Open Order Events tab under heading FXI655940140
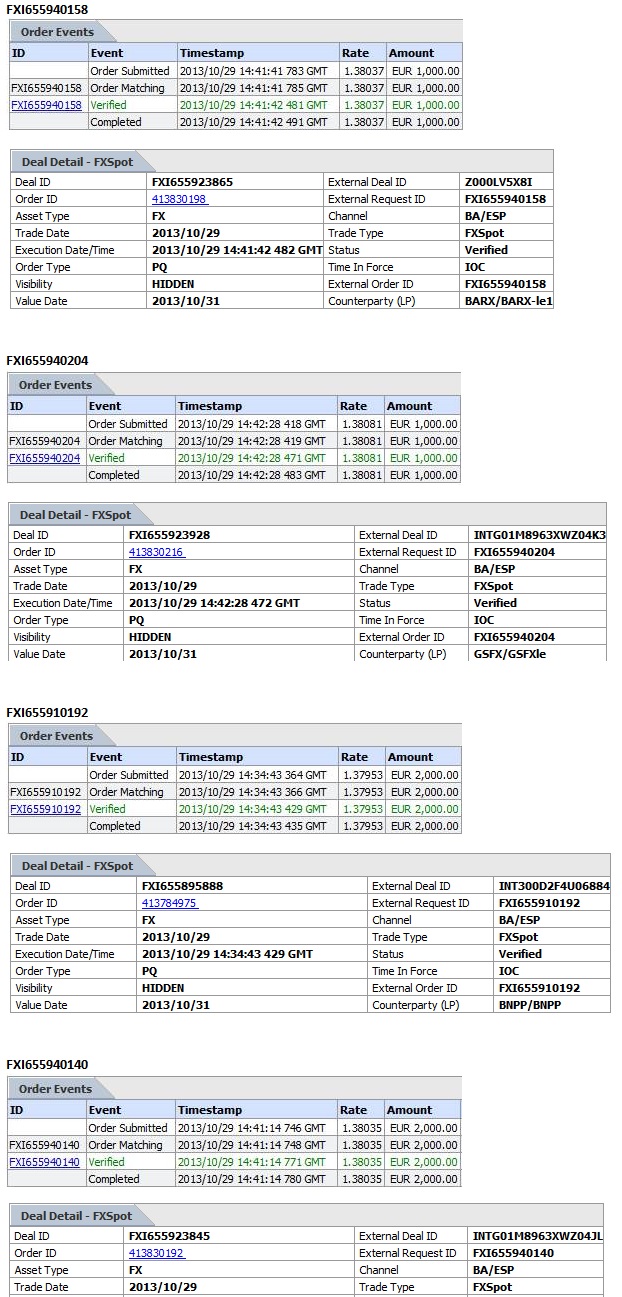 [55, 1089]
